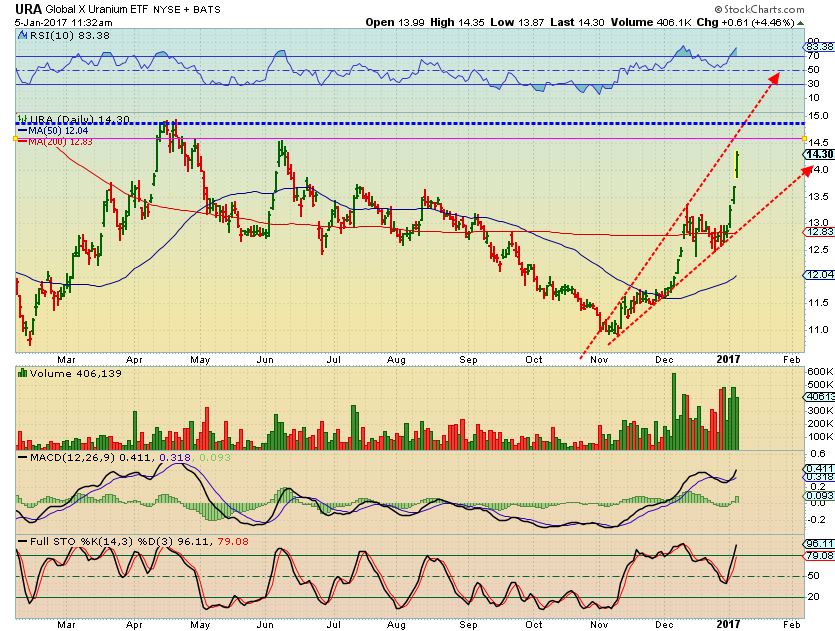Screen dimensions: 835x631
Task: Click the URA ticker symbol in the header
Action: click(28, 9)
